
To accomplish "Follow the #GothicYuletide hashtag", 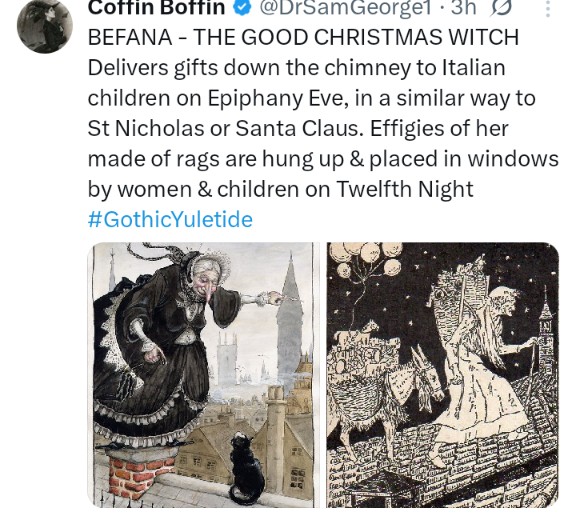I will (170, 220).
